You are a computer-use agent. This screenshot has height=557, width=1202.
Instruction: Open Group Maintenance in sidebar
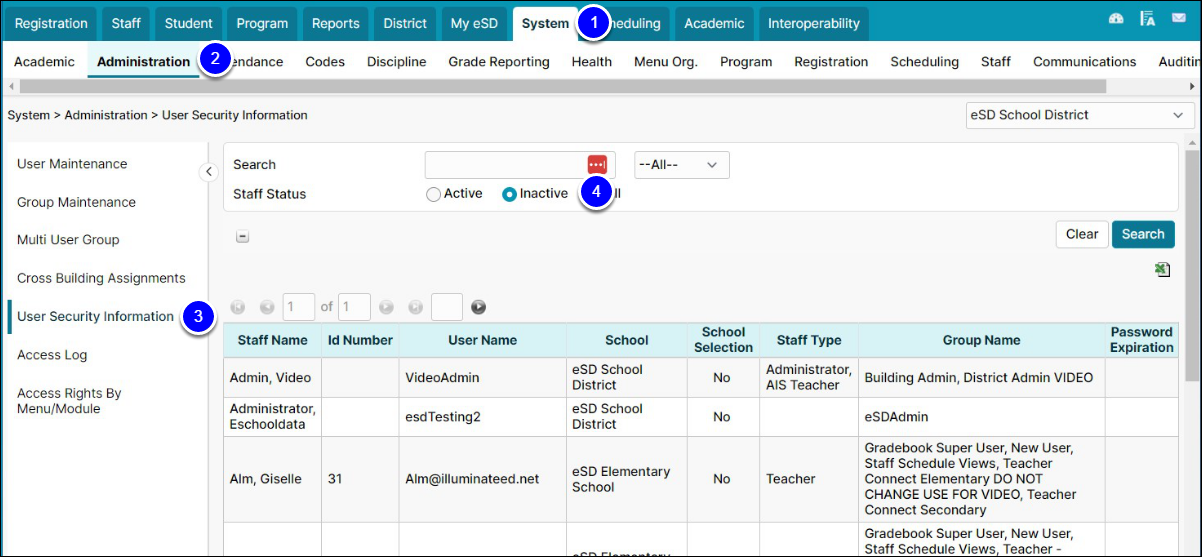click(x=76, y=202)
